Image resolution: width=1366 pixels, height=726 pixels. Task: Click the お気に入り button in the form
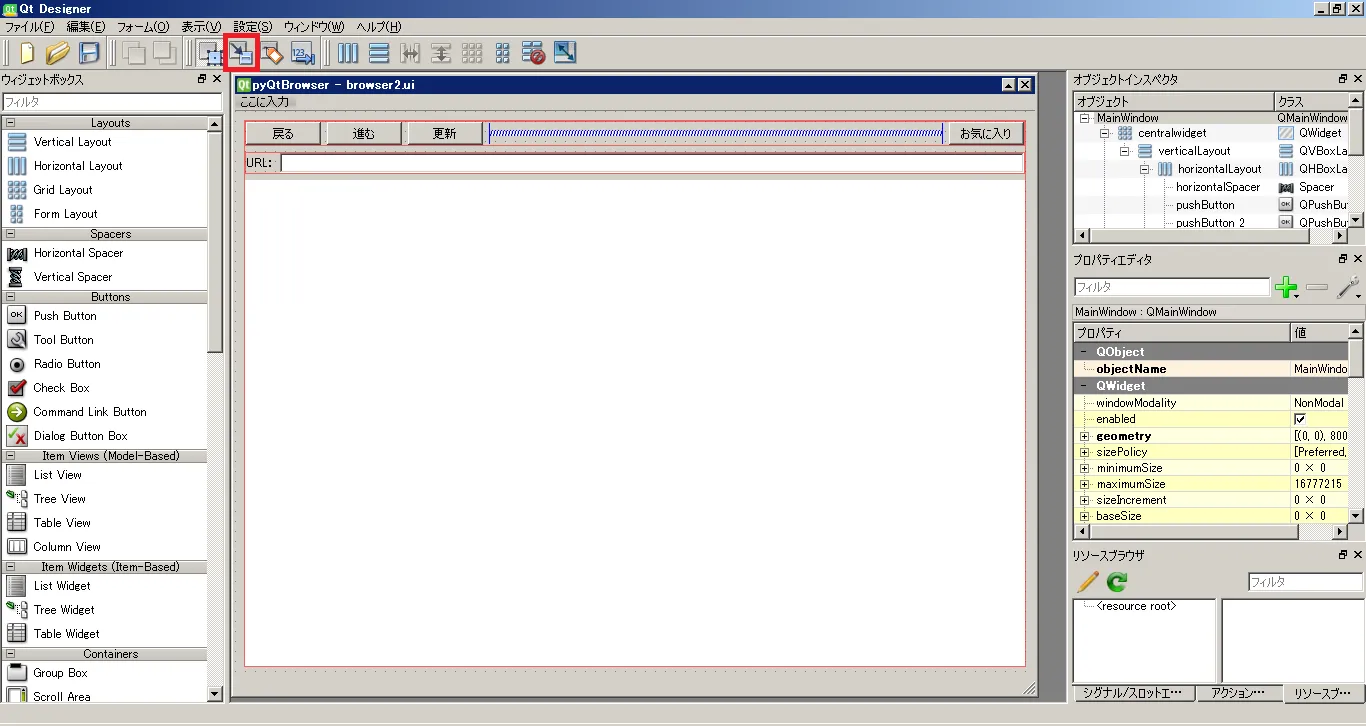coord(985,133)
